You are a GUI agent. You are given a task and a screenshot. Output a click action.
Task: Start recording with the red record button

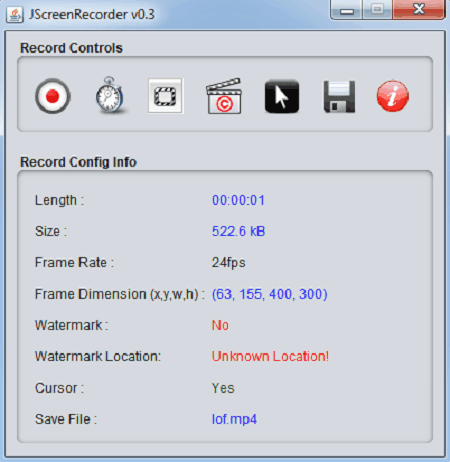tap(53, 96)
